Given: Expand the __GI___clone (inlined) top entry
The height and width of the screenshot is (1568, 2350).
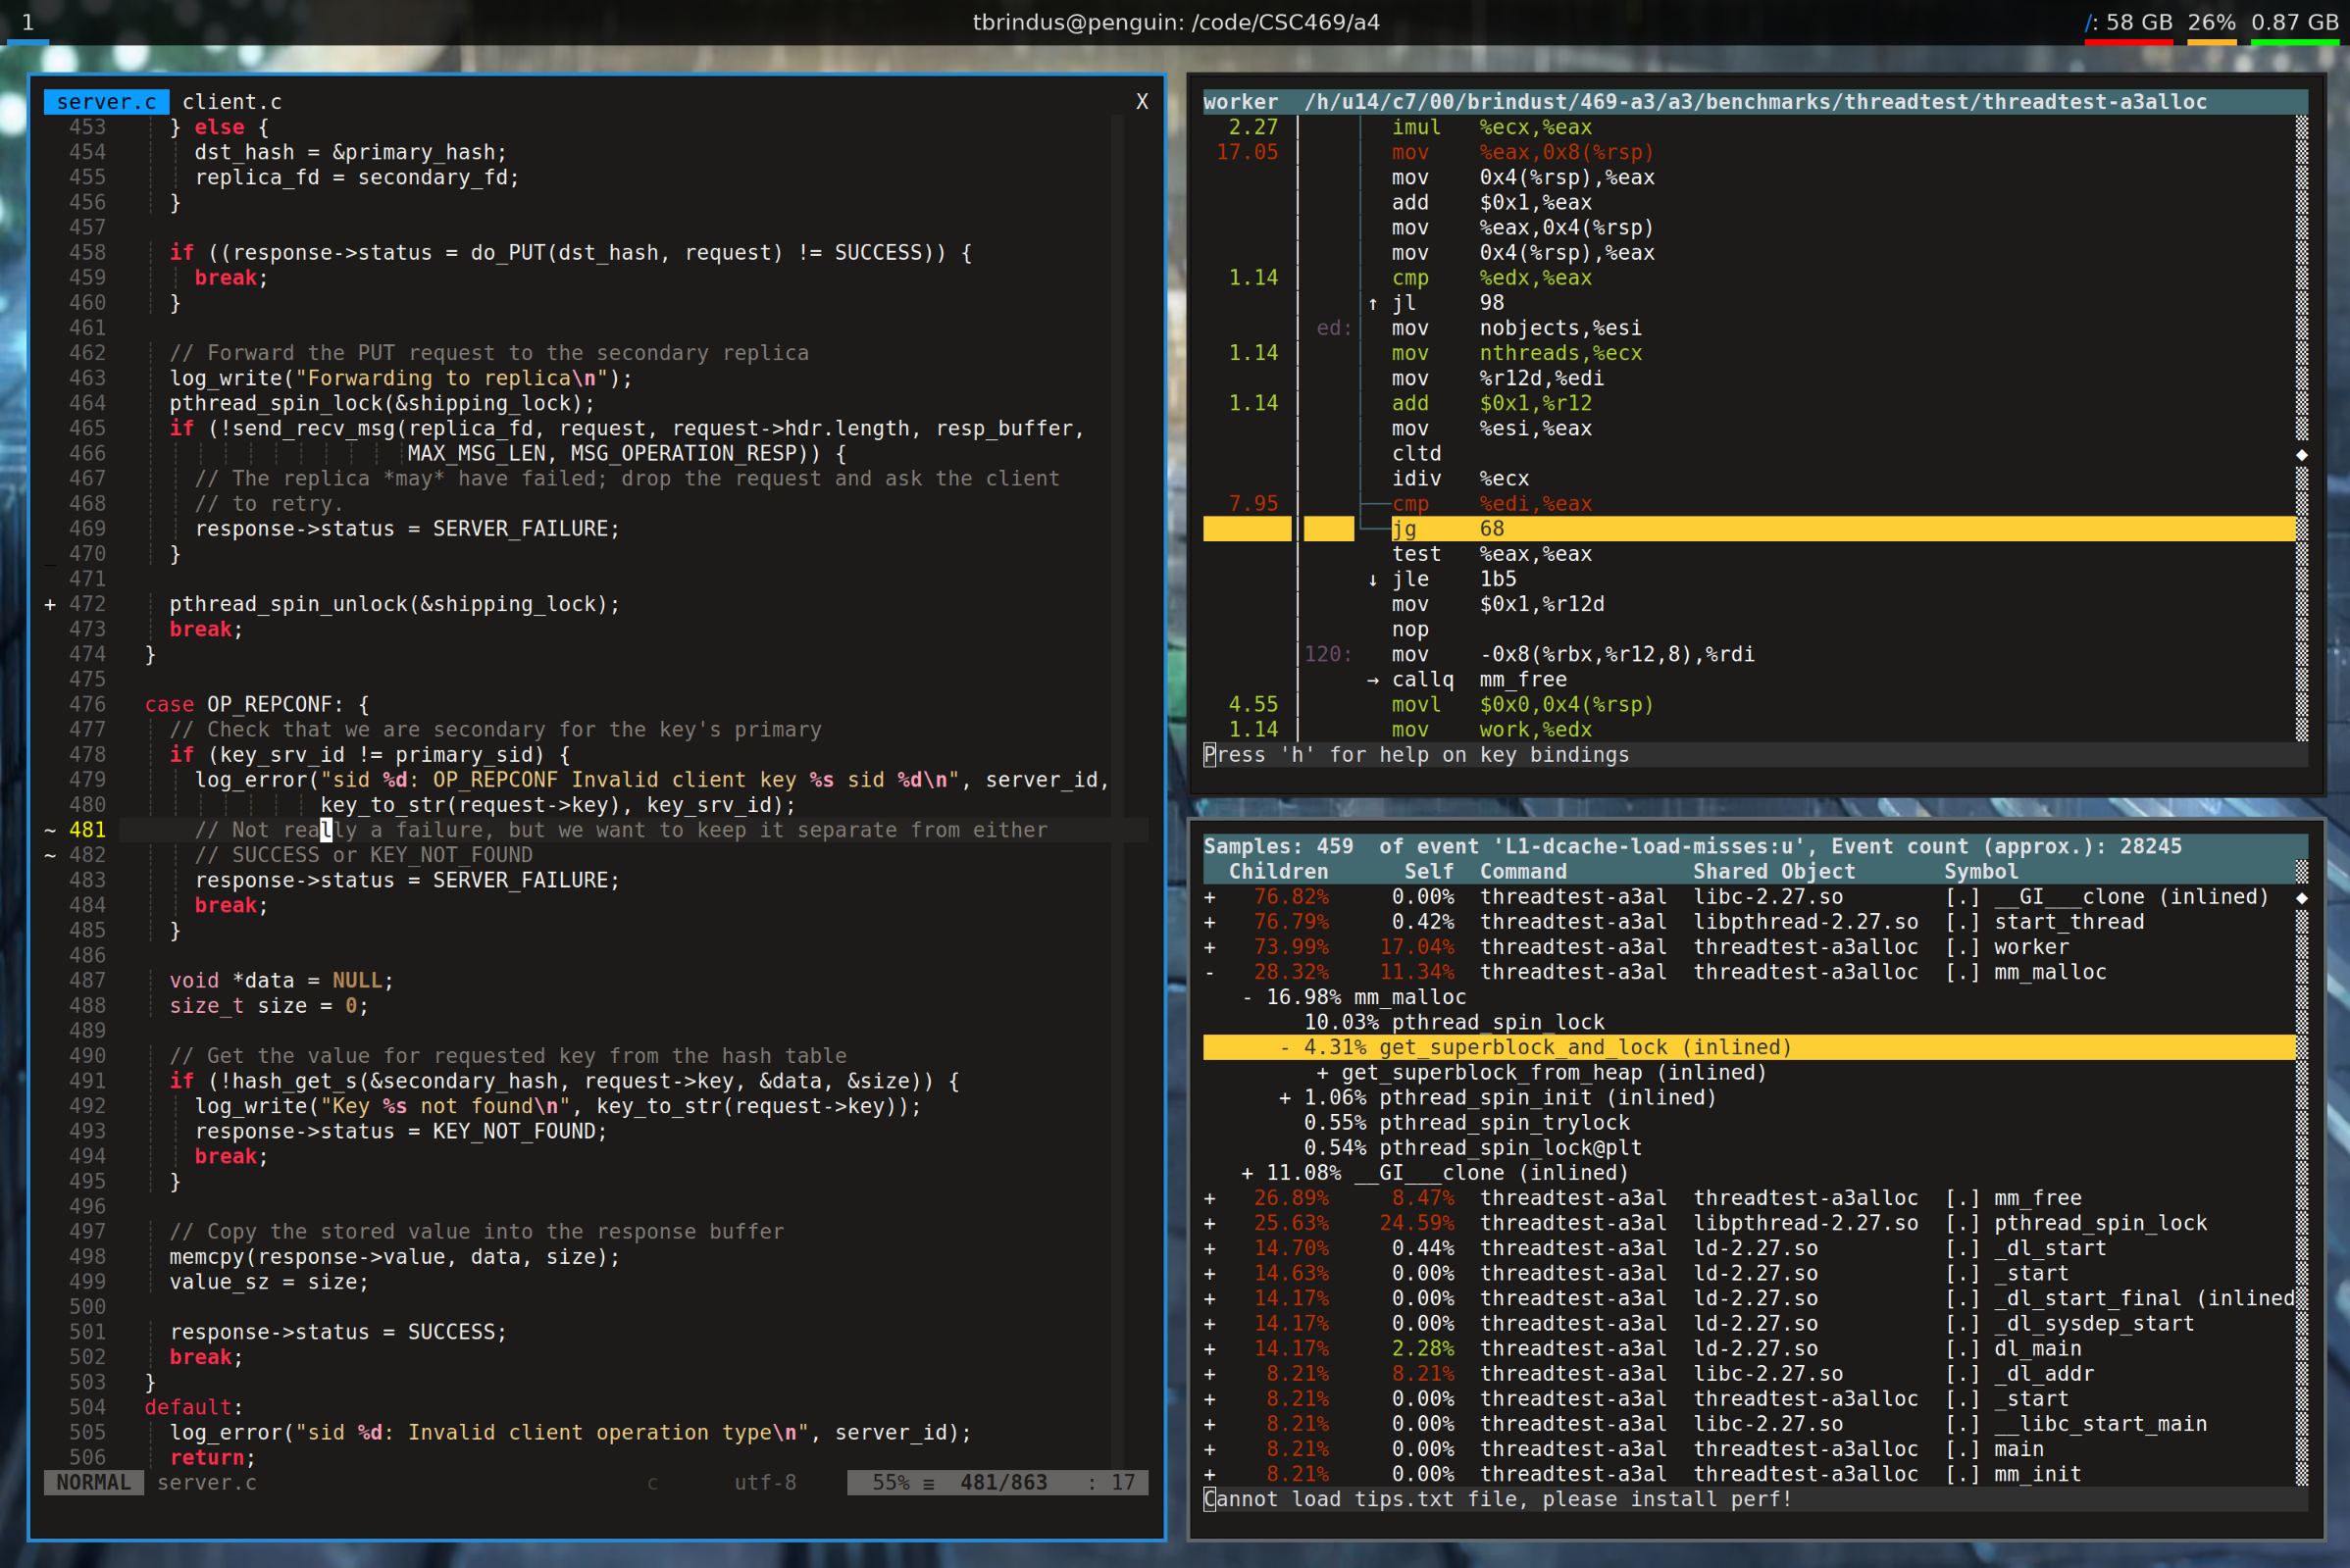Looking at the screenshot, I should tap(1210, 897).
